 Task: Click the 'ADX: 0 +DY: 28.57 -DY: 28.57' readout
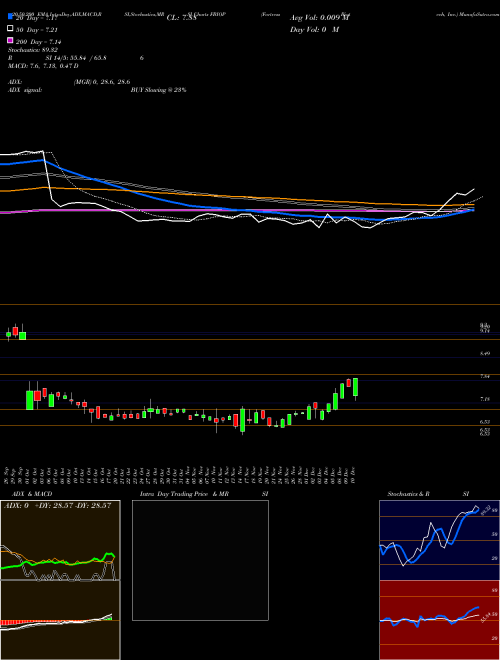click(57, 505)
